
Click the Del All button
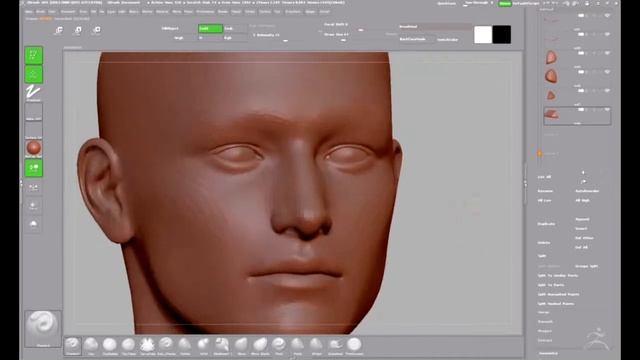coord(581,247)
